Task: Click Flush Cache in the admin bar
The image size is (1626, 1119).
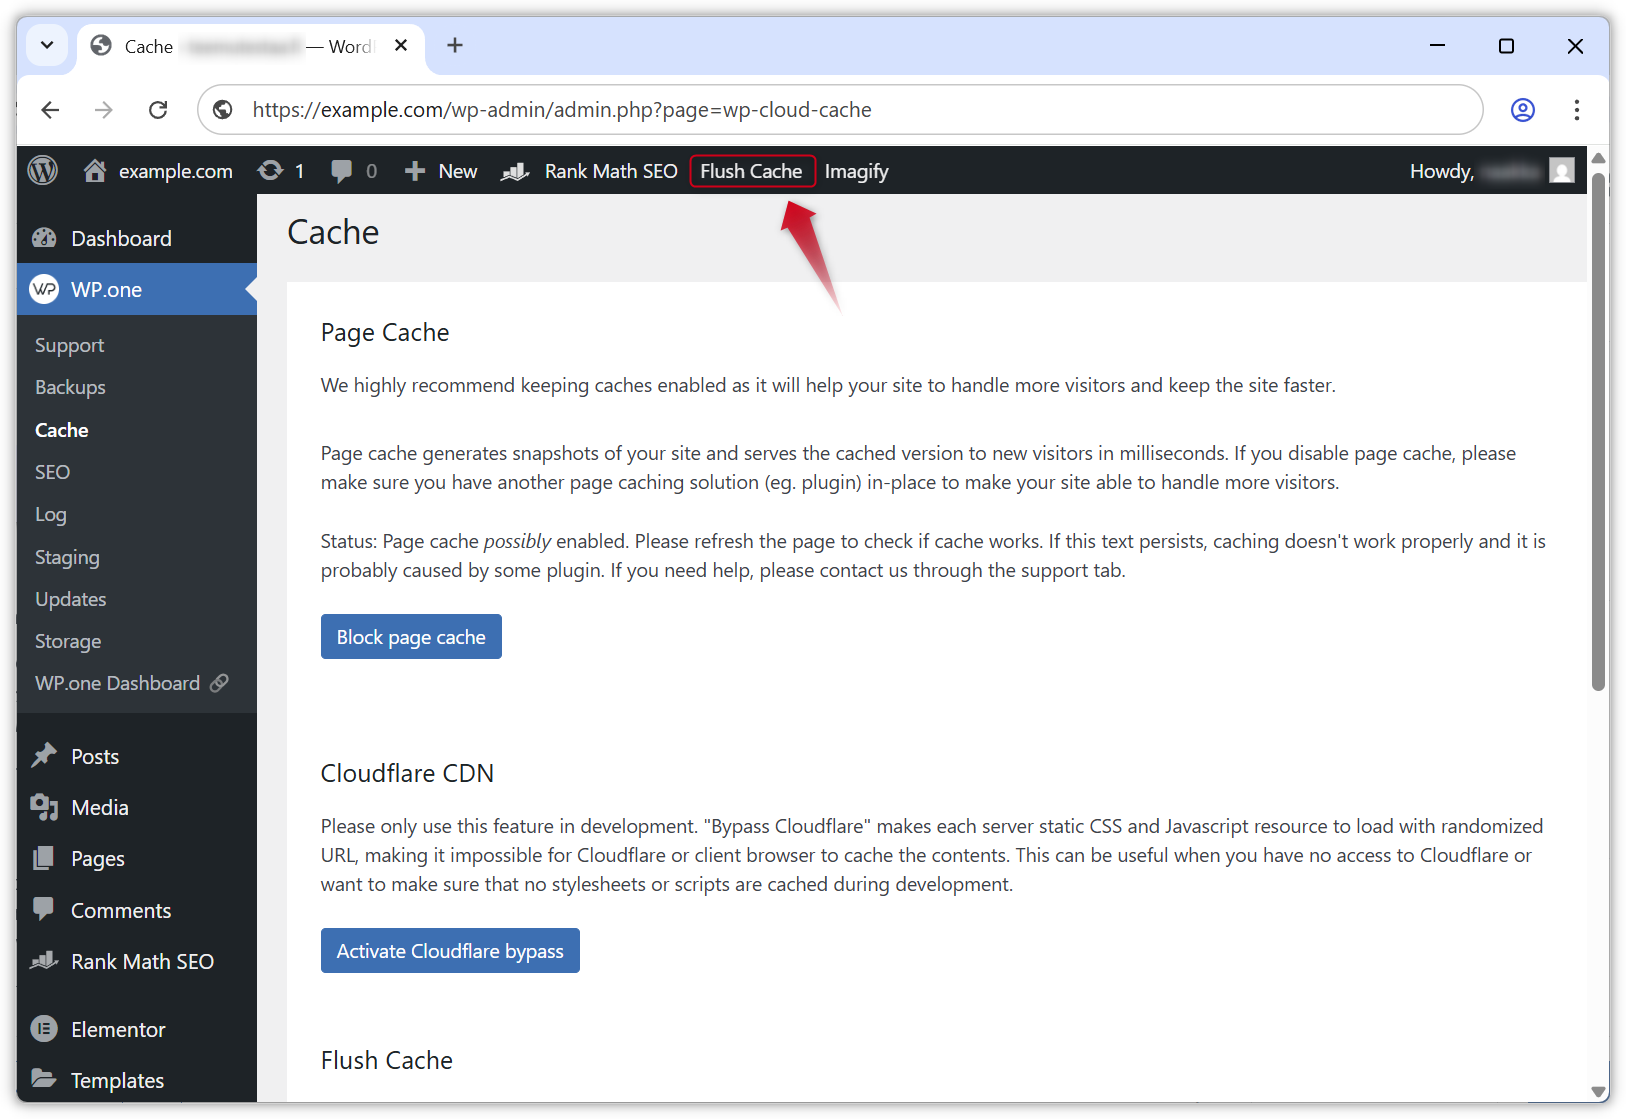Action: pos(751,171)
